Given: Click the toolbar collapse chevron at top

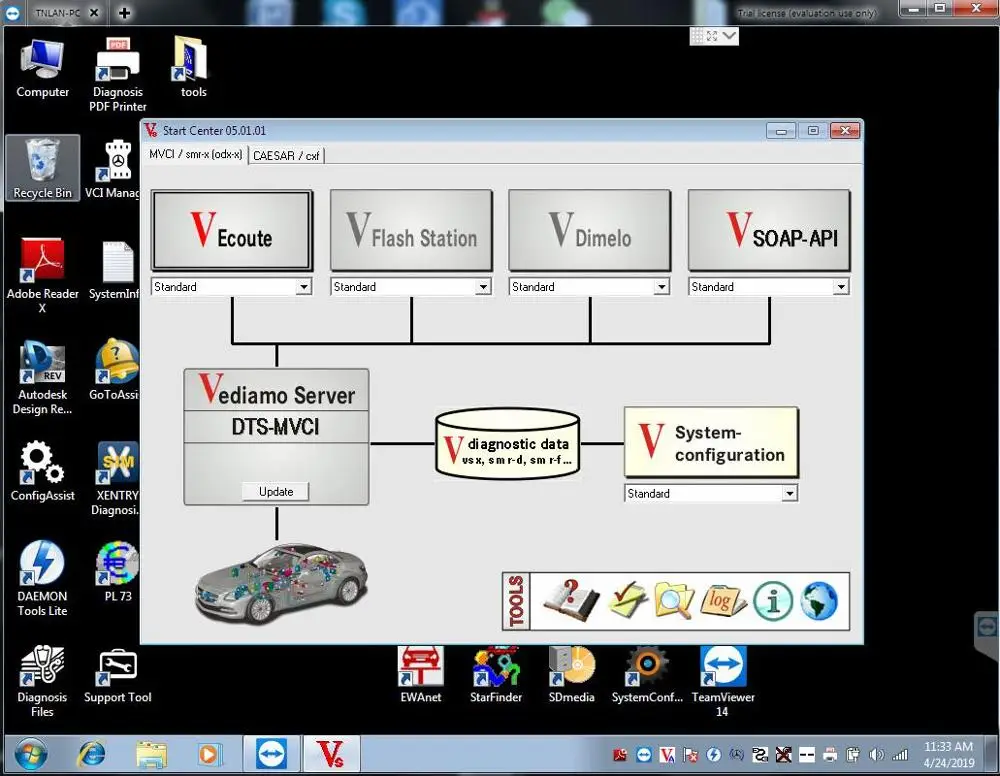Looking at the screenshot, I should [730, 36].
